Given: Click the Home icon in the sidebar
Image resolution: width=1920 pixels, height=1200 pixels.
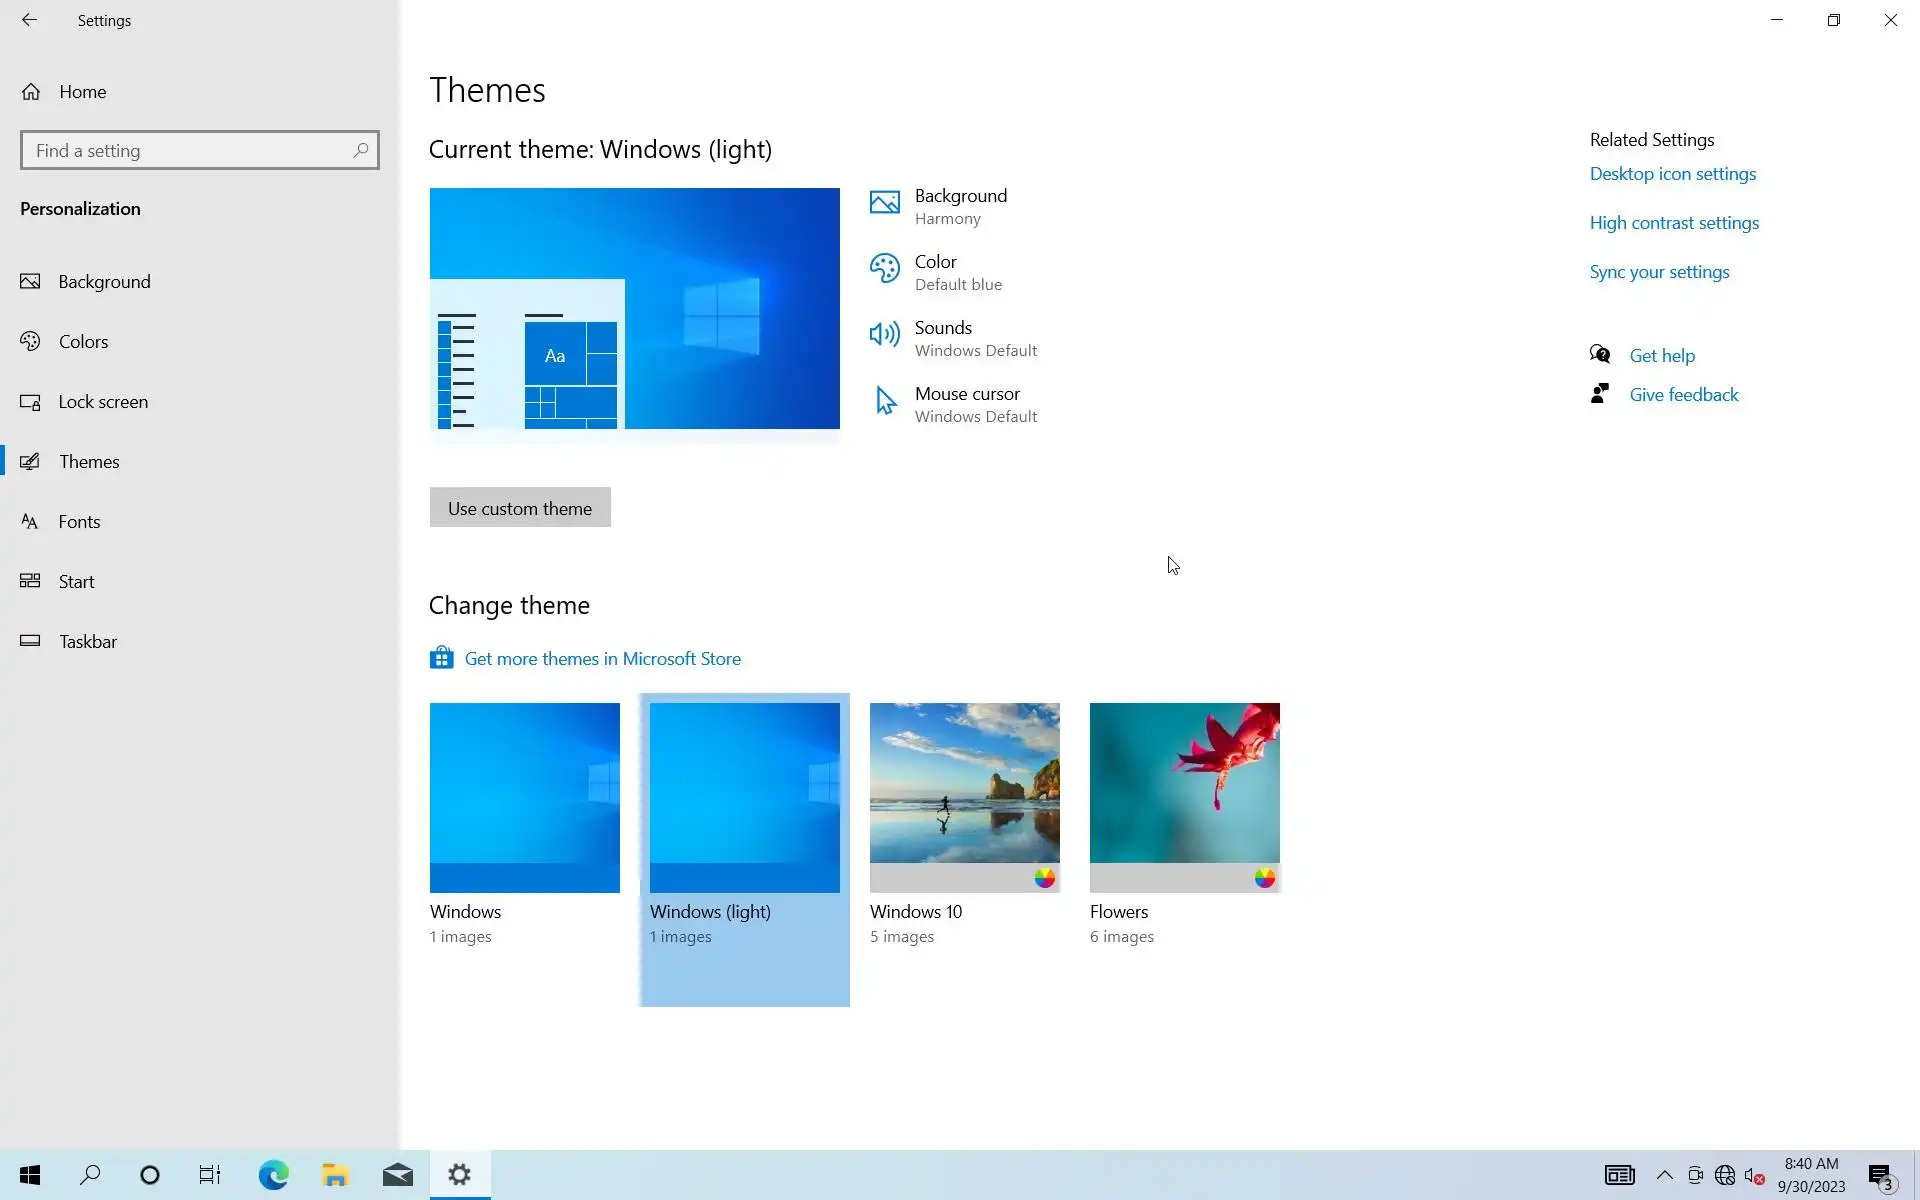Looking at the screenshot, I should click(x=31, y=92).
